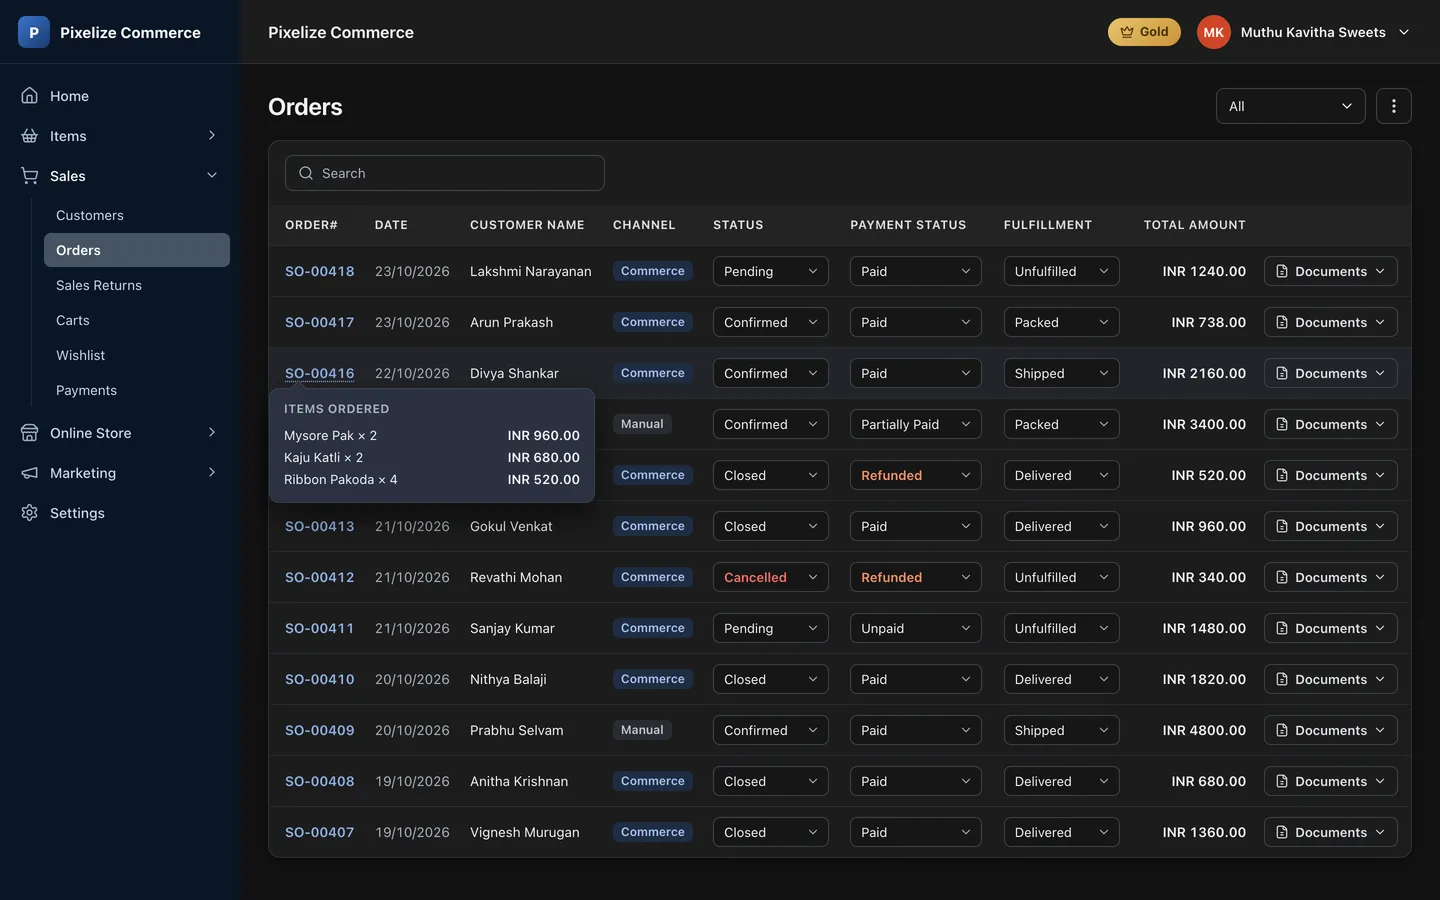This screenshot has width=1440, height=900.
Task: Expand the Online Store section chevron
Action: pos(211,432)
